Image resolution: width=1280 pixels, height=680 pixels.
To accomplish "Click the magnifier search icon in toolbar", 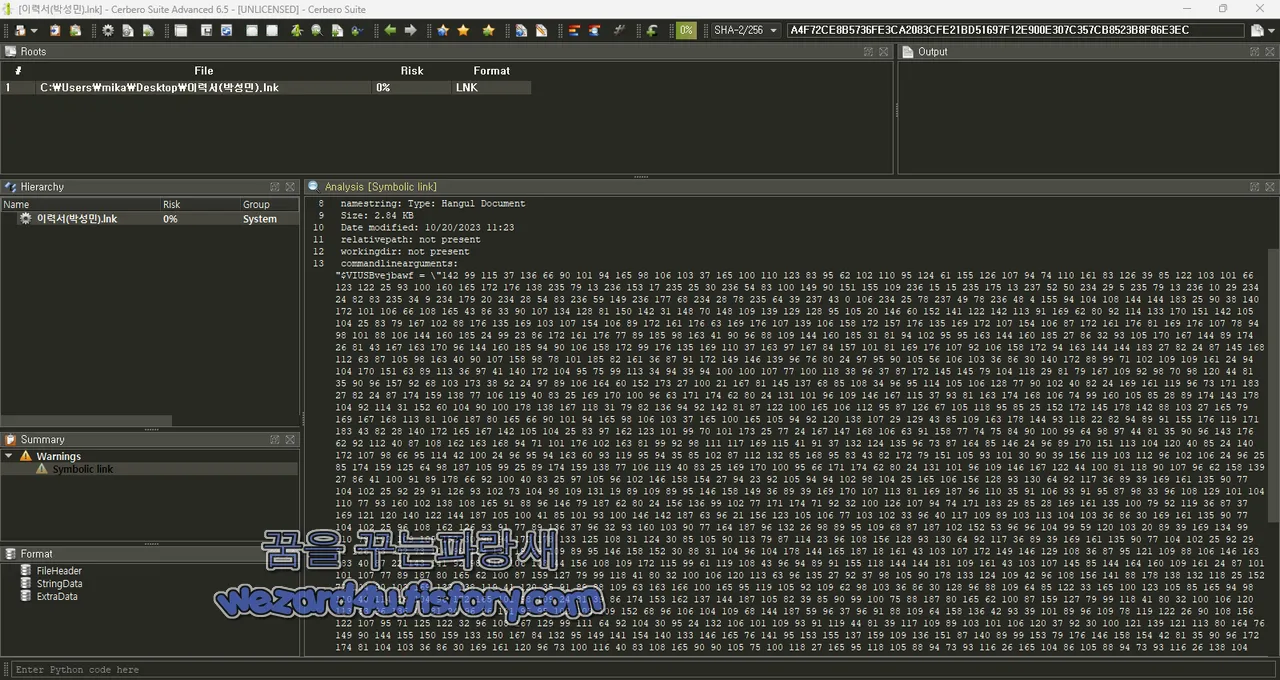I will pos(317,30).
